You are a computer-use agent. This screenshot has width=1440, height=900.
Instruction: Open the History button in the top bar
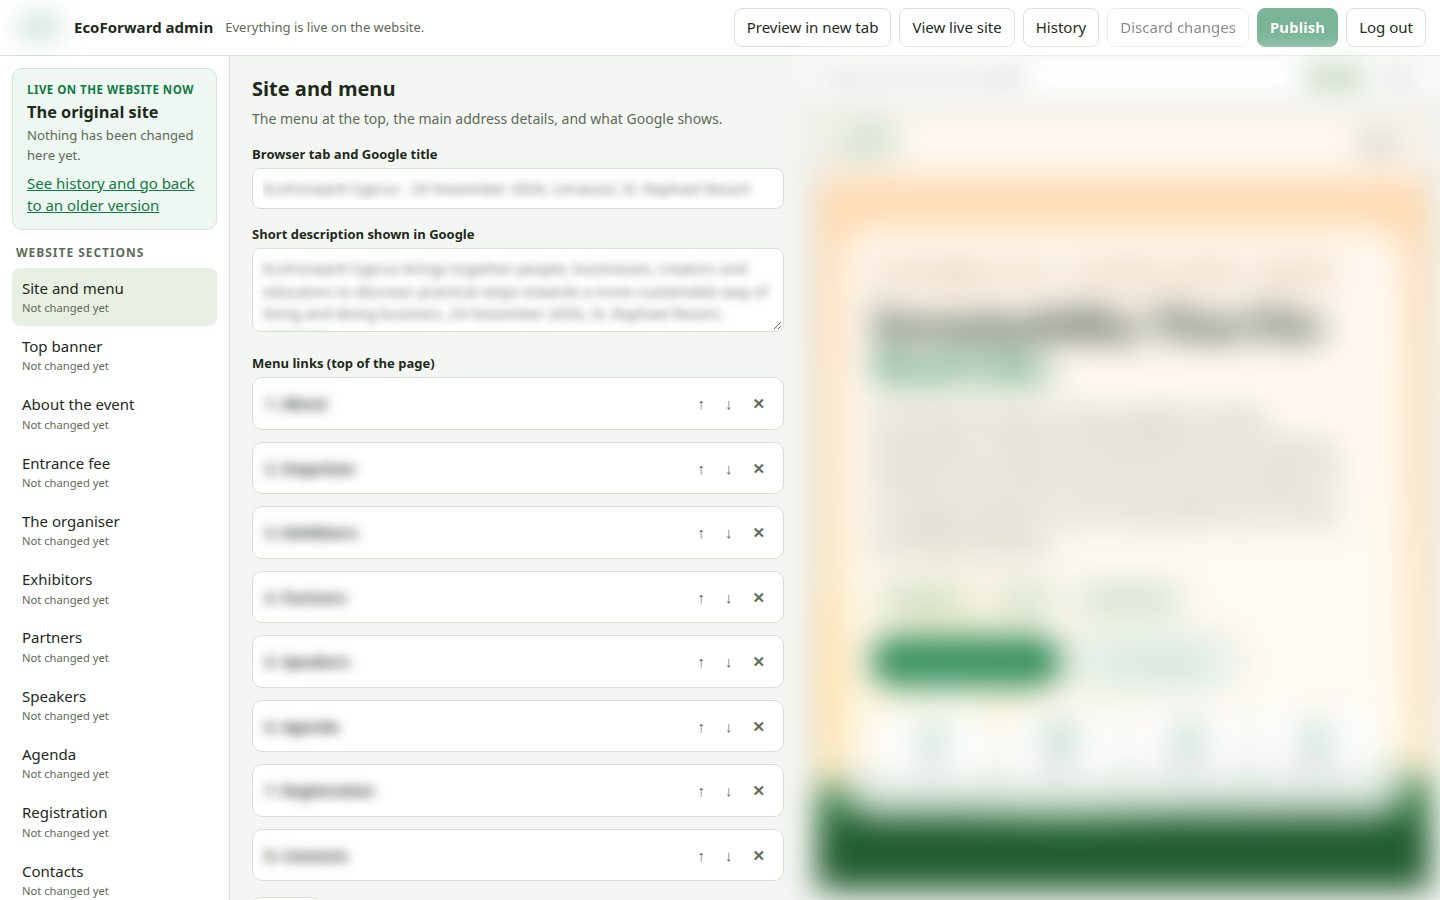click(1061, 28)
